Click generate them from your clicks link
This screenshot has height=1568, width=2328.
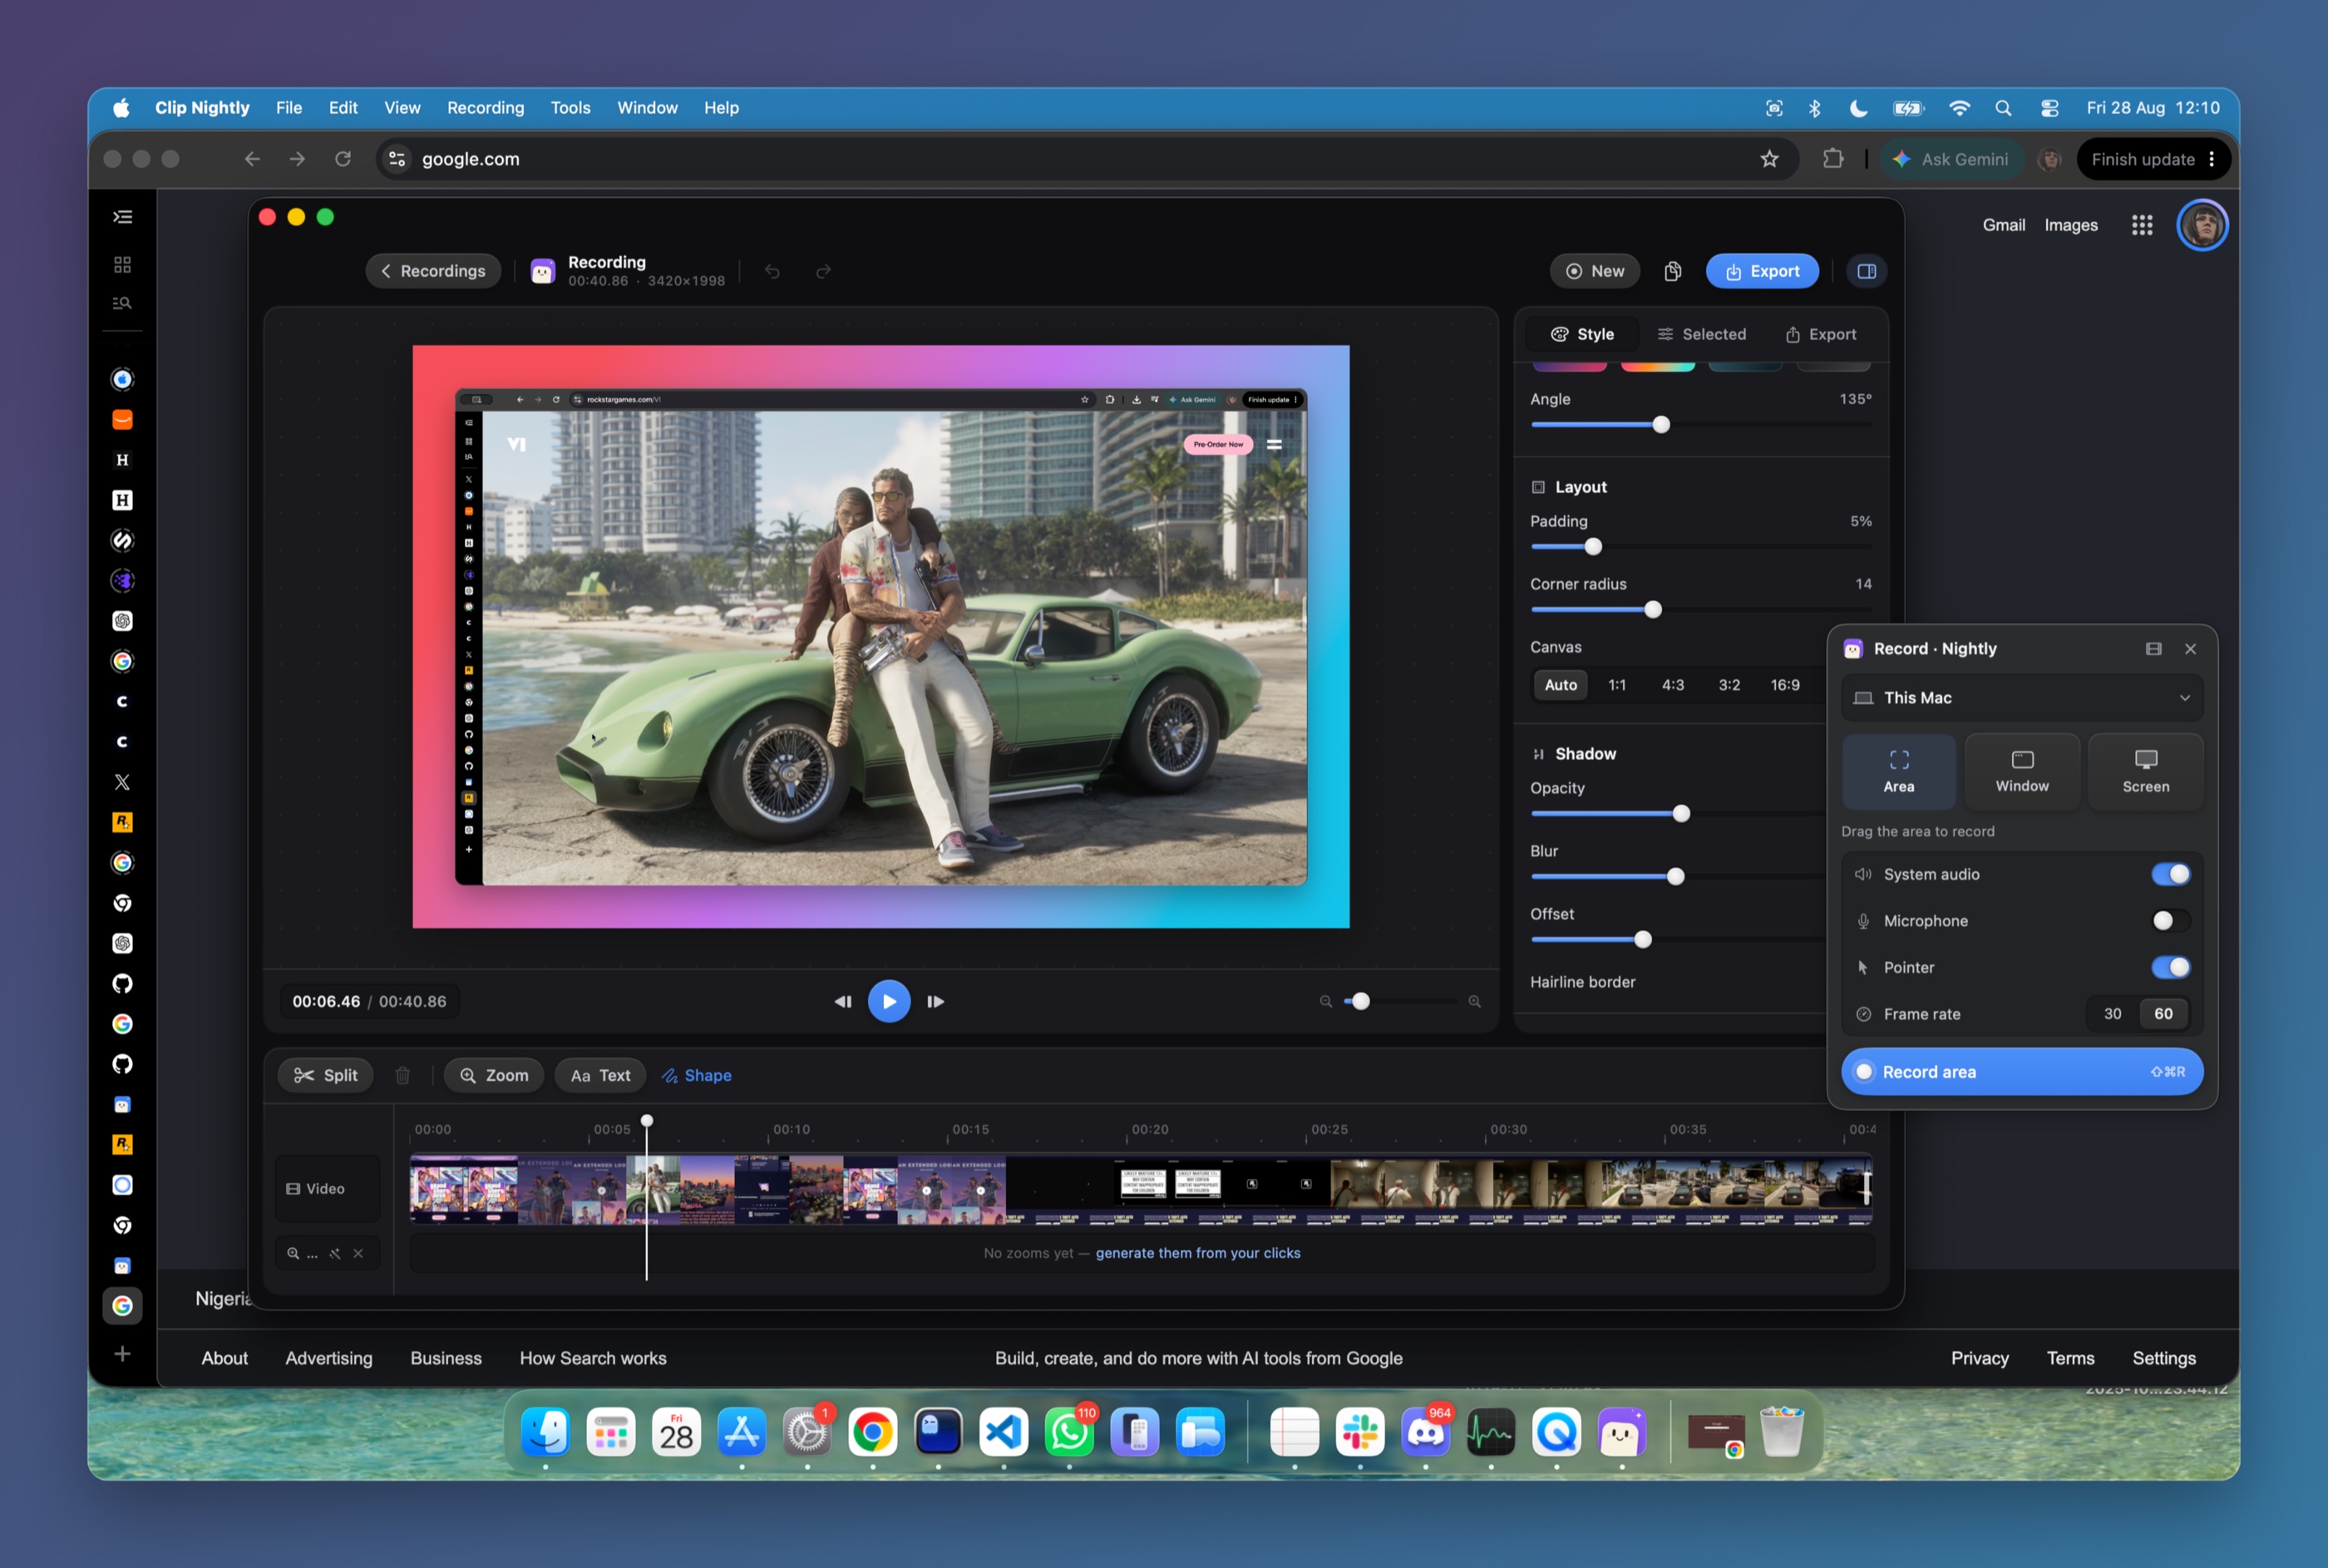1198,1253
